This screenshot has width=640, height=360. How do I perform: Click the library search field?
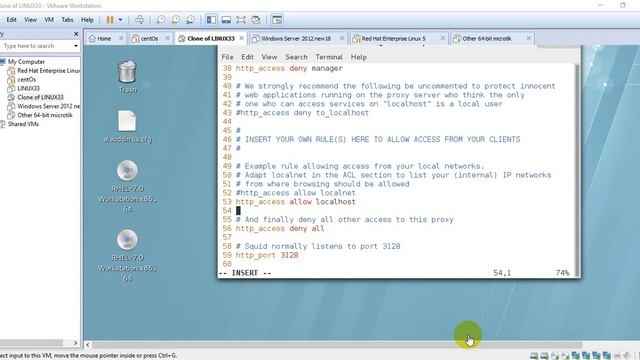click(x=36, y=46)
